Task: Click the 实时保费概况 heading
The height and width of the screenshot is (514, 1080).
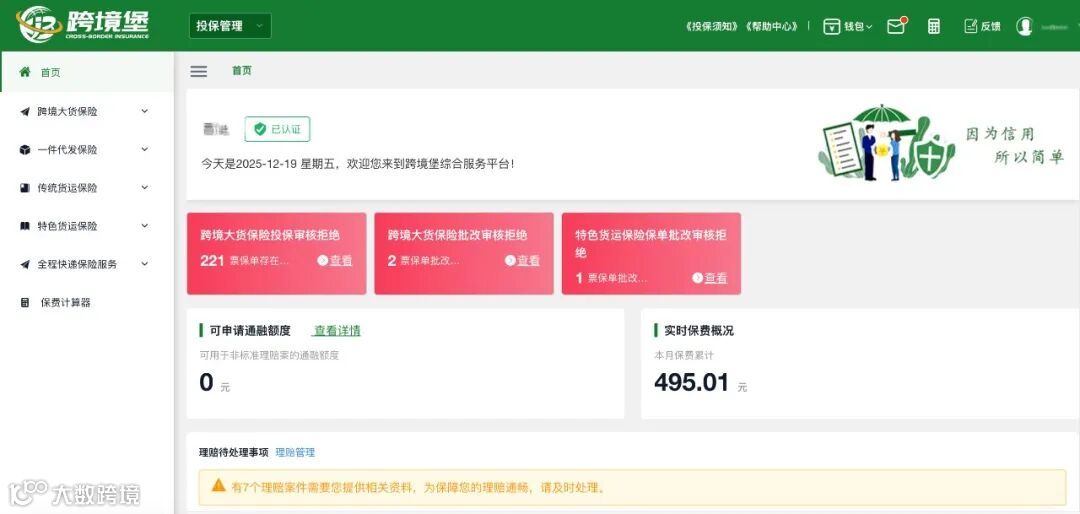Action: point(699,331)
